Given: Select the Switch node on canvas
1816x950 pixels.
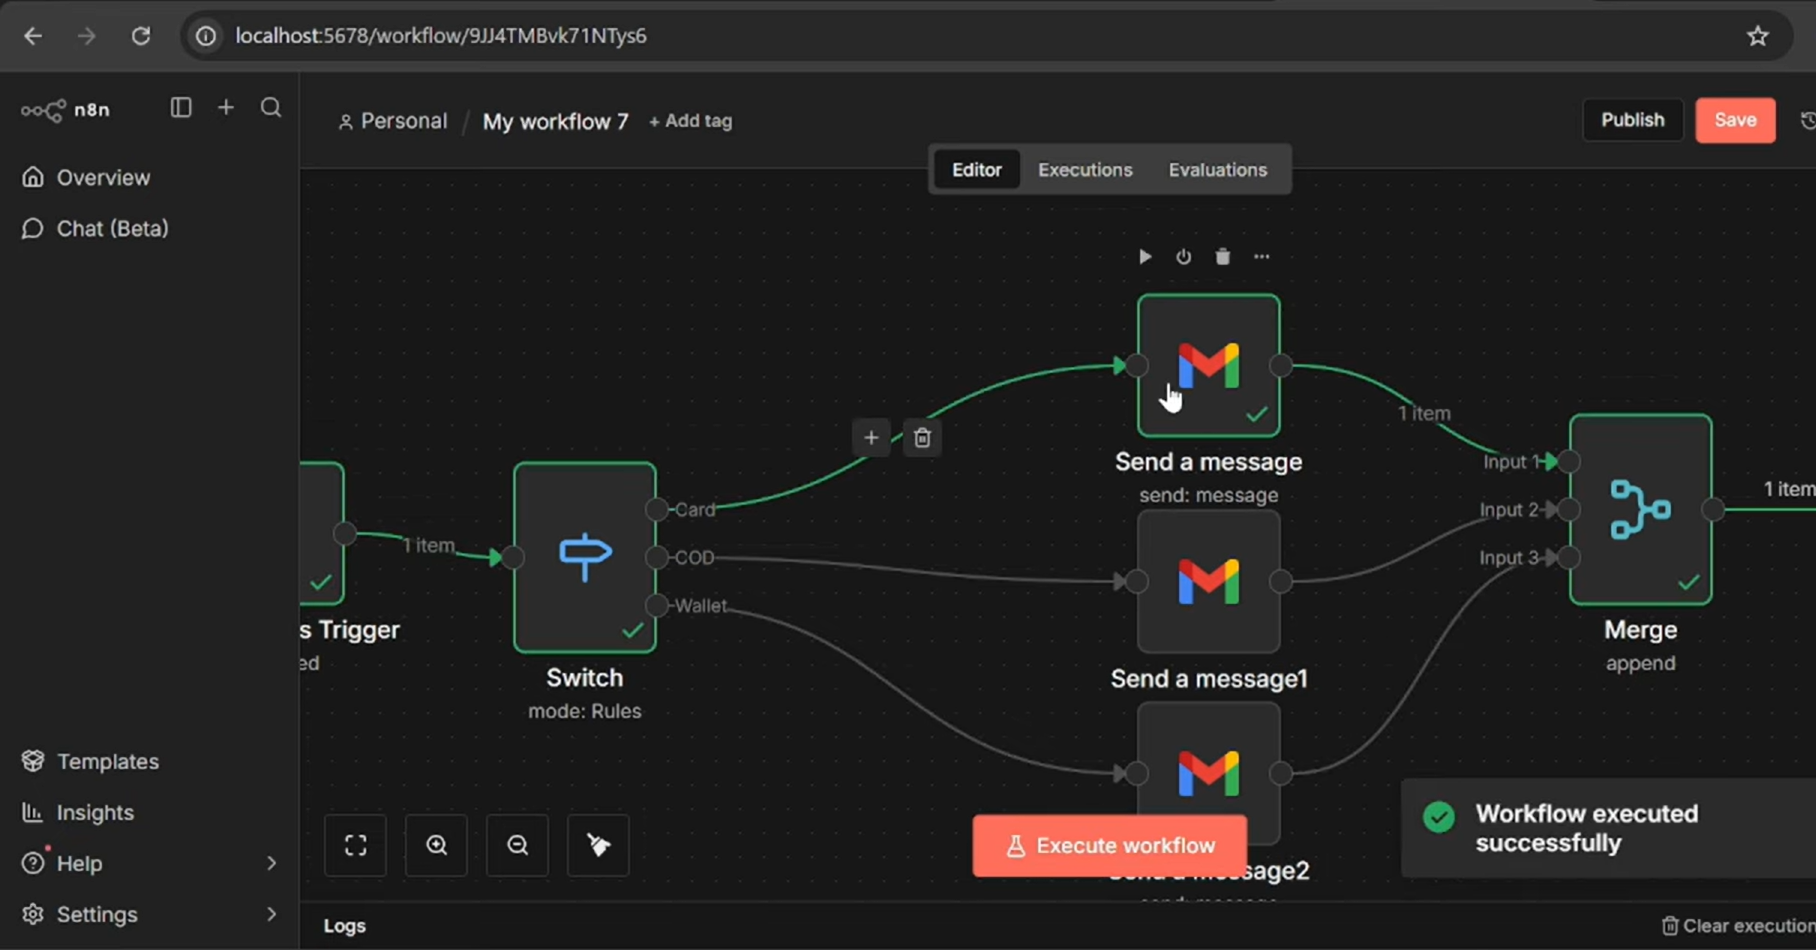Looking at the screenshot, I should click(585, 557).
